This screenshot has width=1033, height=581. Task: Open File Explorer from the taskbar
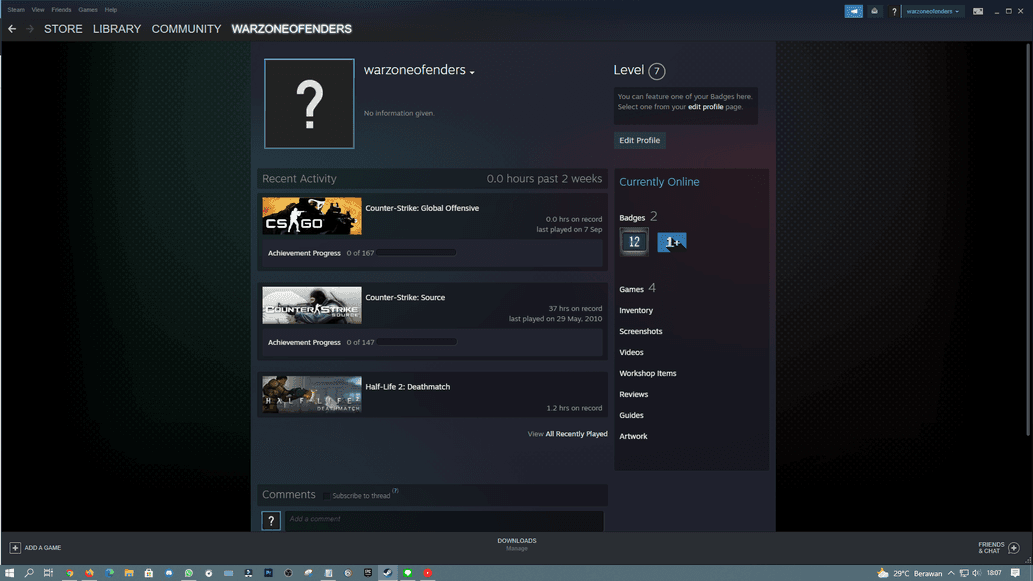tap(129, 573)
